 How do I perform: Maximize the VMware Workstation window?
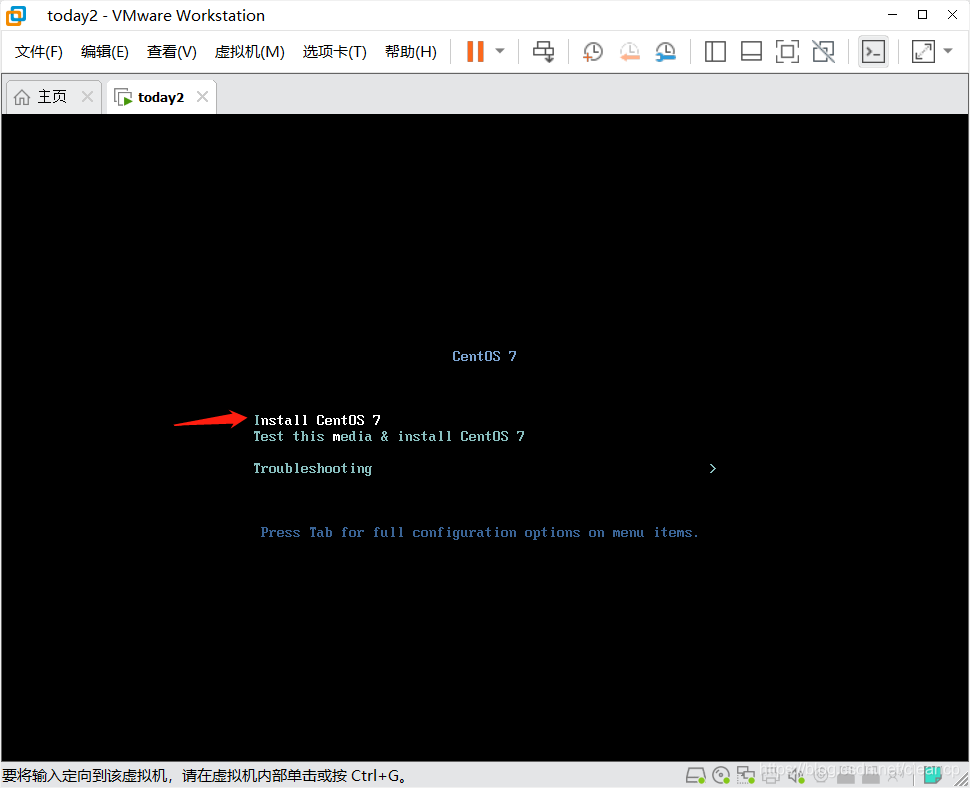click(x=922, y=15)
